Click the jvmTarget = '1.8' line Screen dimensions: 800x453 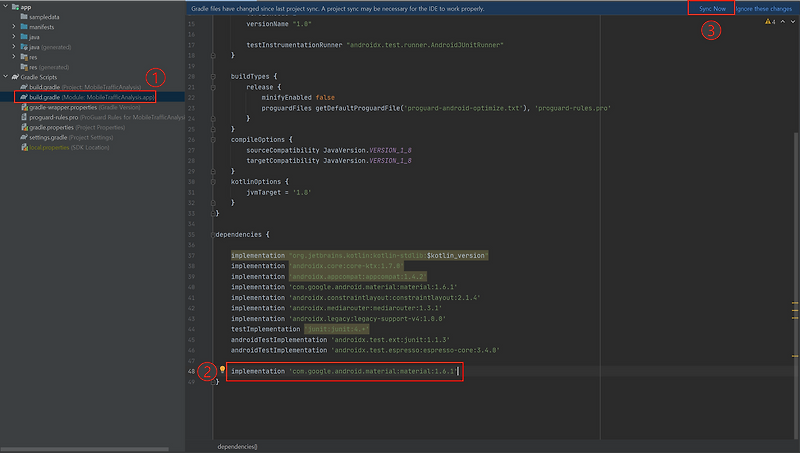pos(279,192)
